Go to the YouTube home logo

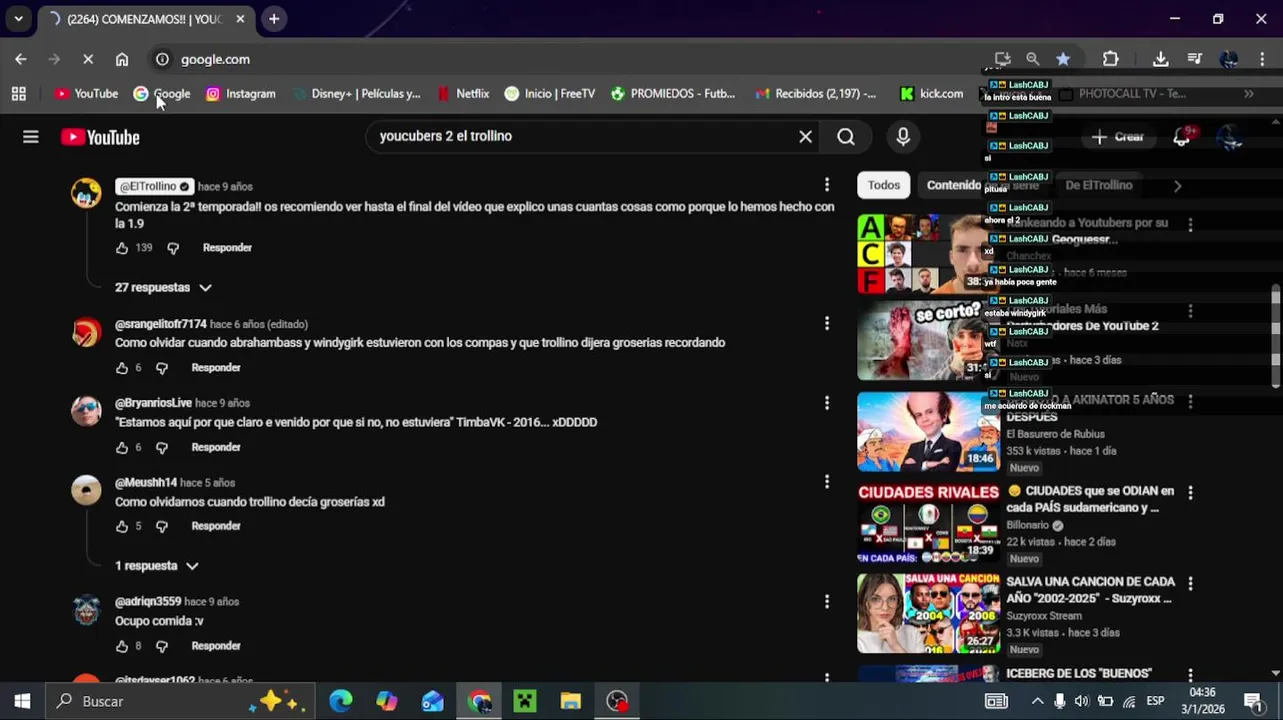coord(100,137)
